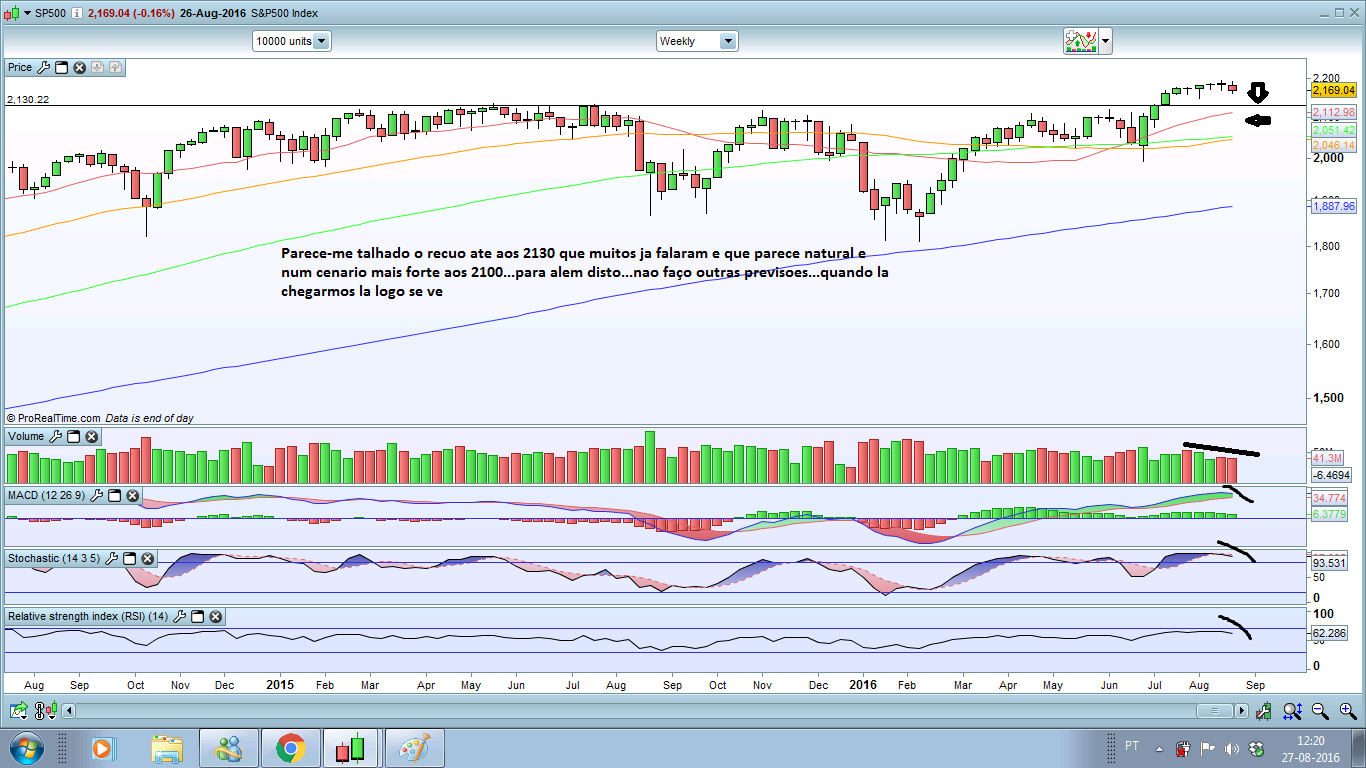Click the candlestick chart style icon
1366x768 pixels.
(x=13, y=12)
